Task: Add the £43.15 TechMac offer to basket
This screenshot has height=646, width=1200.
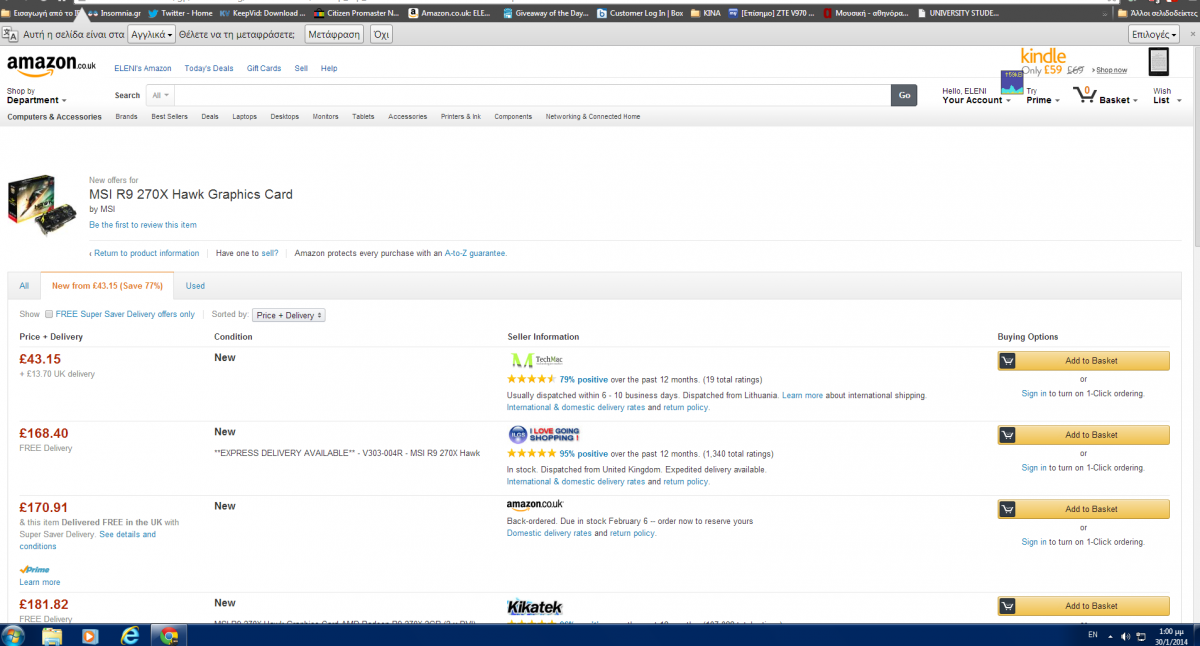Action: (1083, 360)
